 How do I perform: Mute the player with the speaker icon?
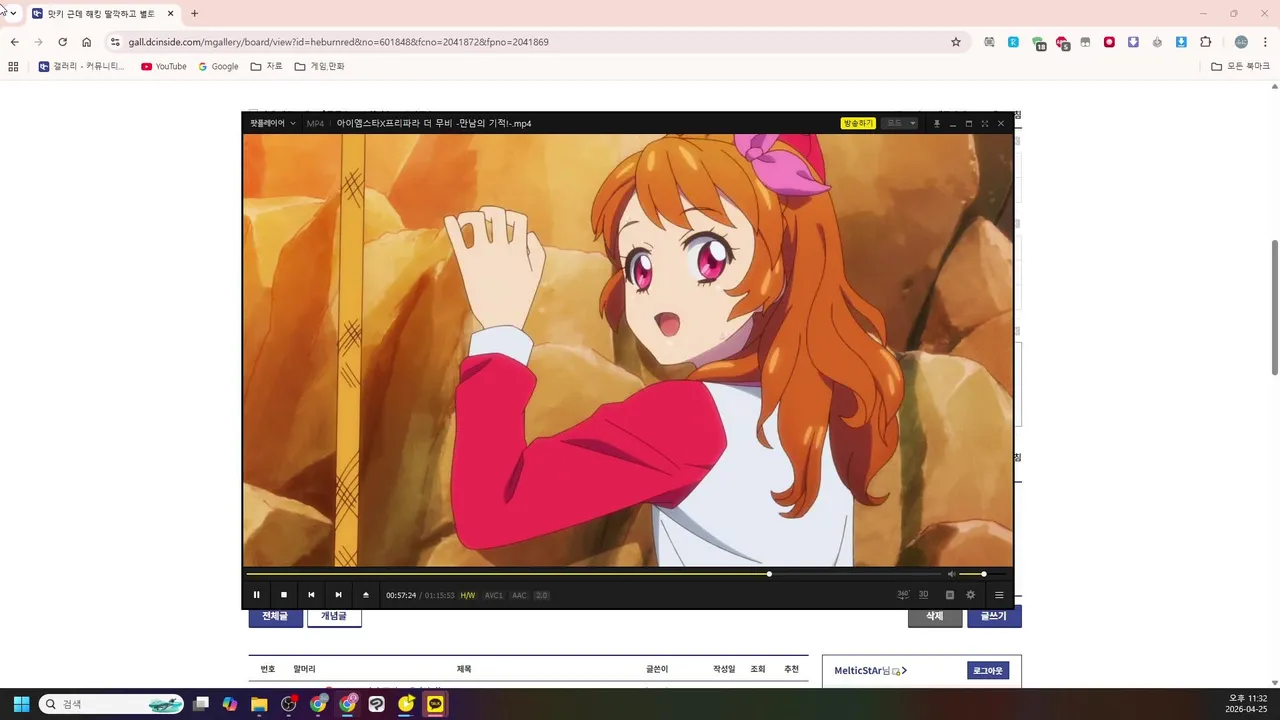pyautogui.click(x=952, y=574)
